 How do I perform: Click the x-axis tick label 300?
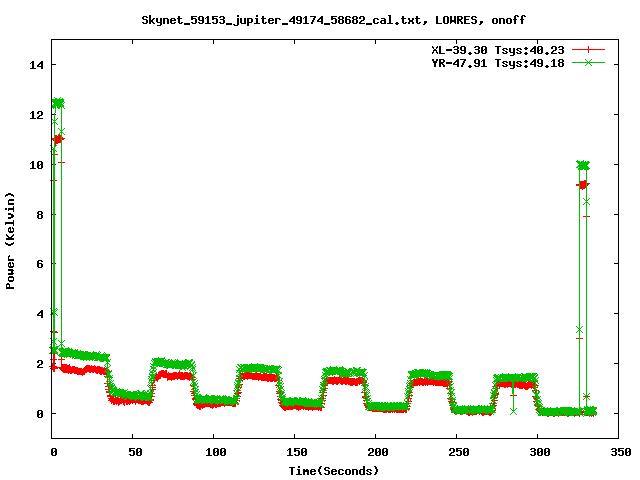click(x=540, y=452)
